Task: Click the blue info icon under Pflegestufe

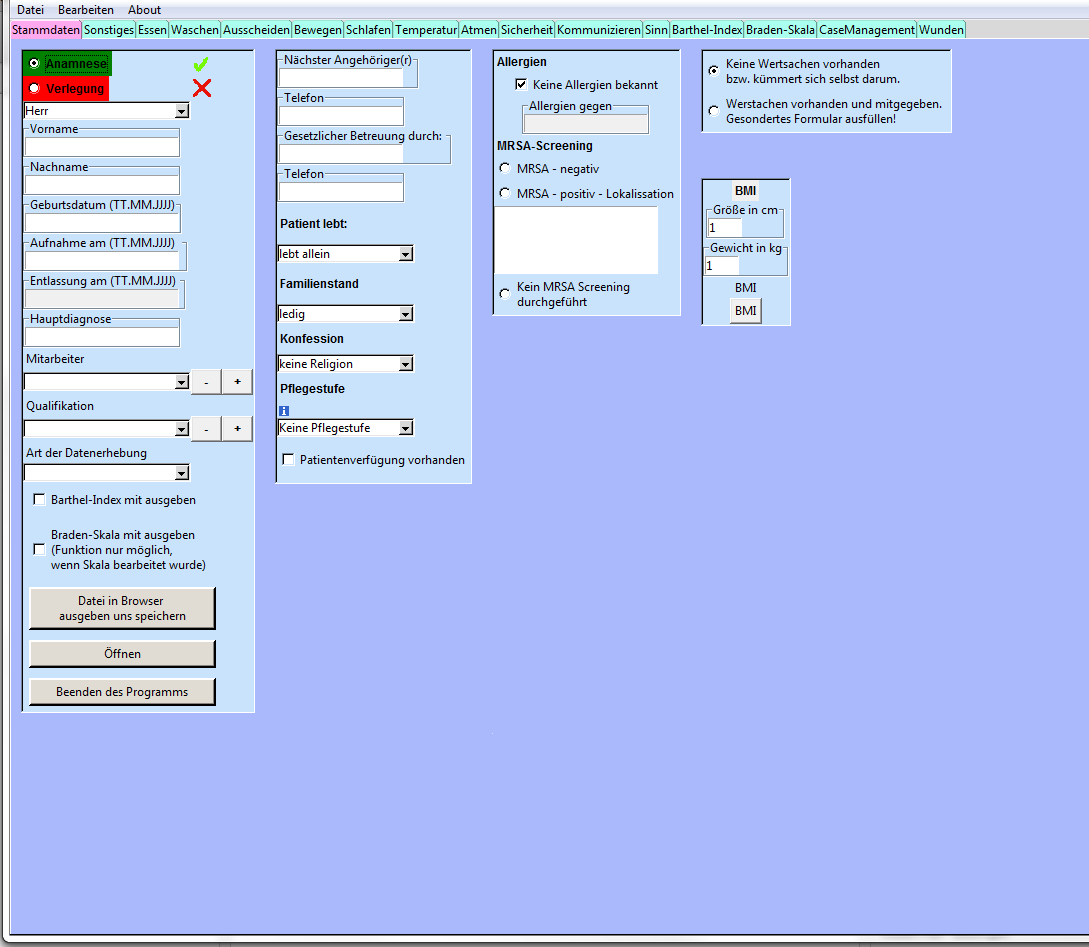Action: [284, 411]
